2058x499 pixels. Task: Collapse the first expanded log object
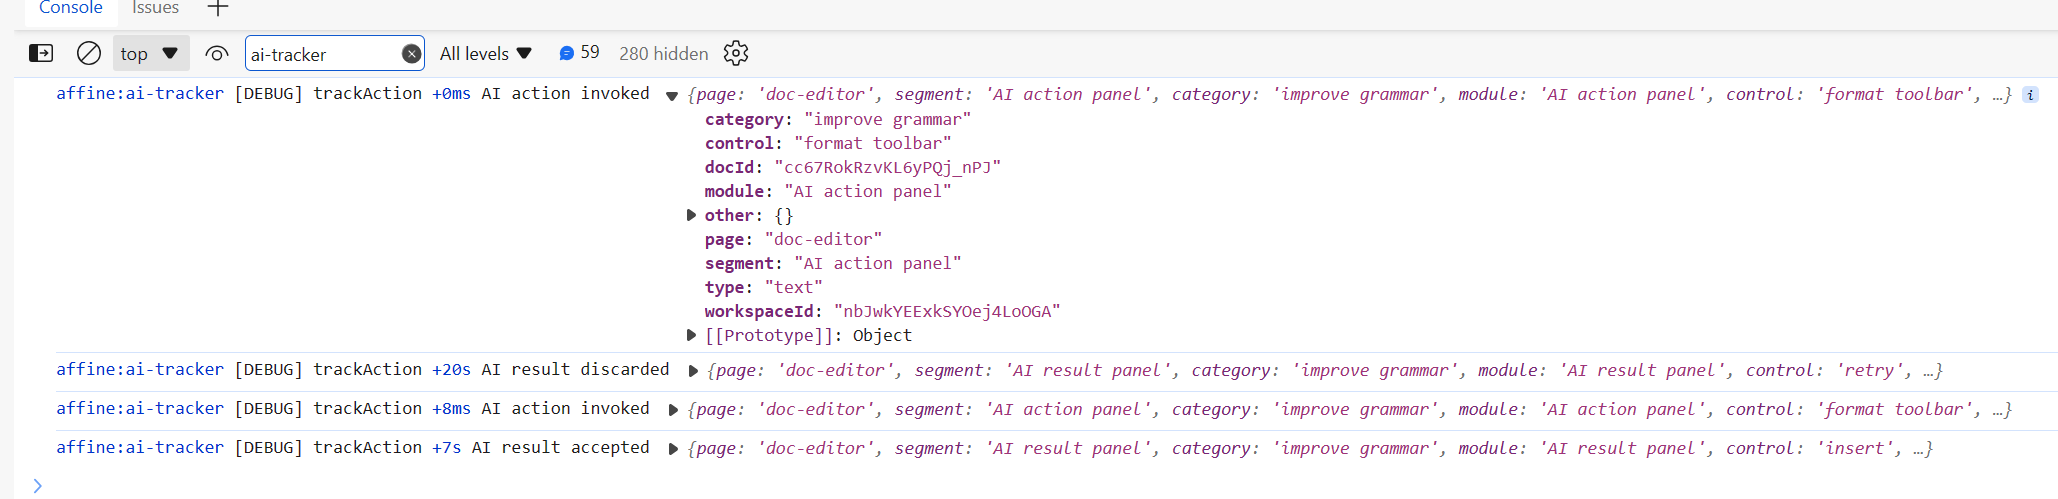pos(672,95)
